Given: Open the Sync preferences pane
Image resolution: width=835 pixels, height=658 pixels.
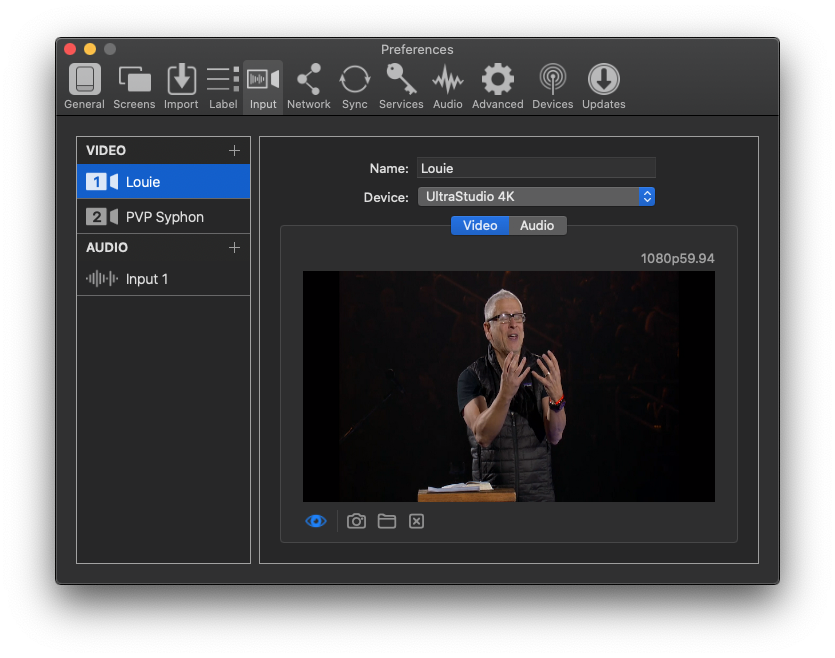Looking at the screenshot, I should 355,87.
